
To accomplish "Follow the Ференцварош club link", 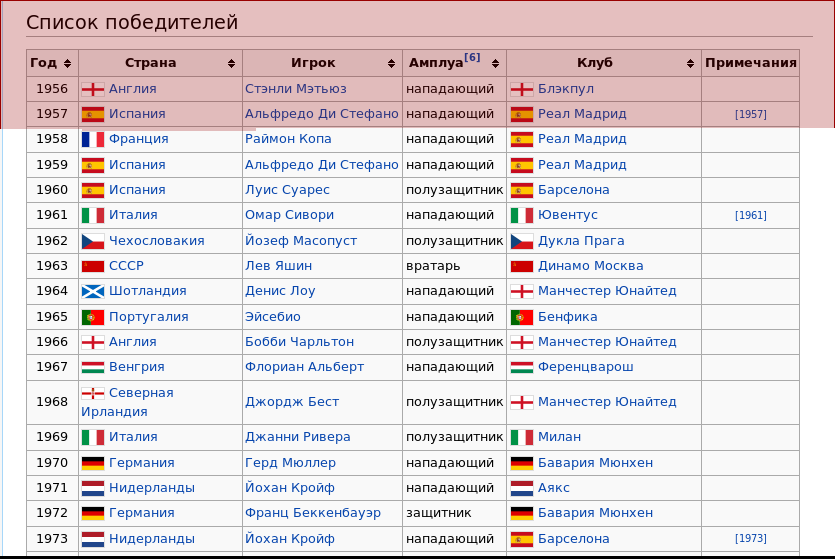I will [x=586, y=367].
